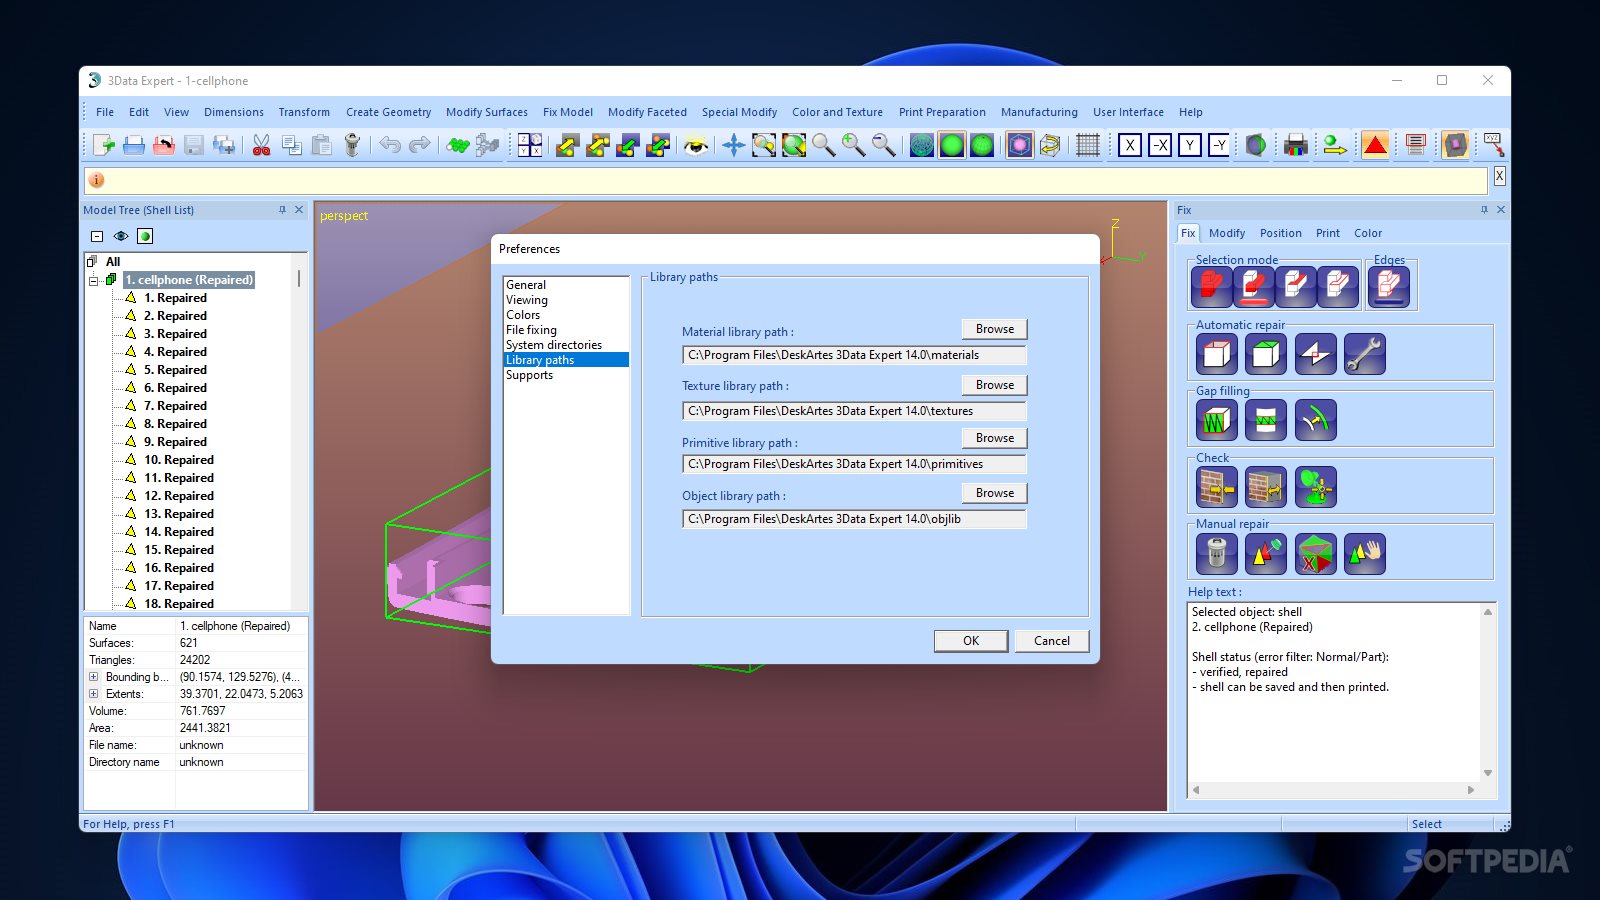The image size is (1600, 900).
Task: Open the Fix Model menu
Action: (568, 112)
